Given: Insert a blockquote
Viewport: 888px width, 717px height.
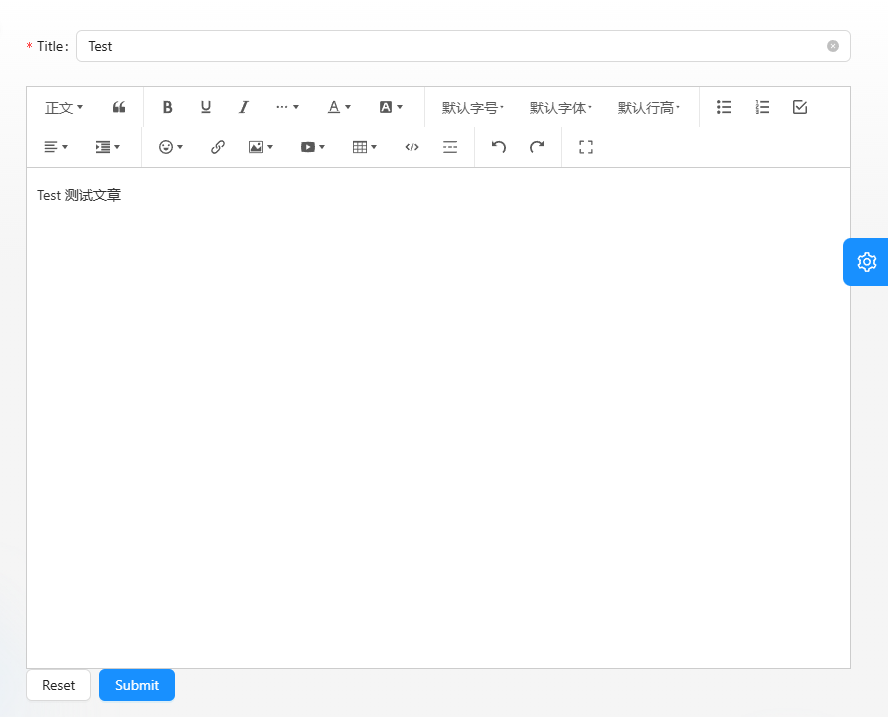Looking at the screenshot, I should [119, 107].
